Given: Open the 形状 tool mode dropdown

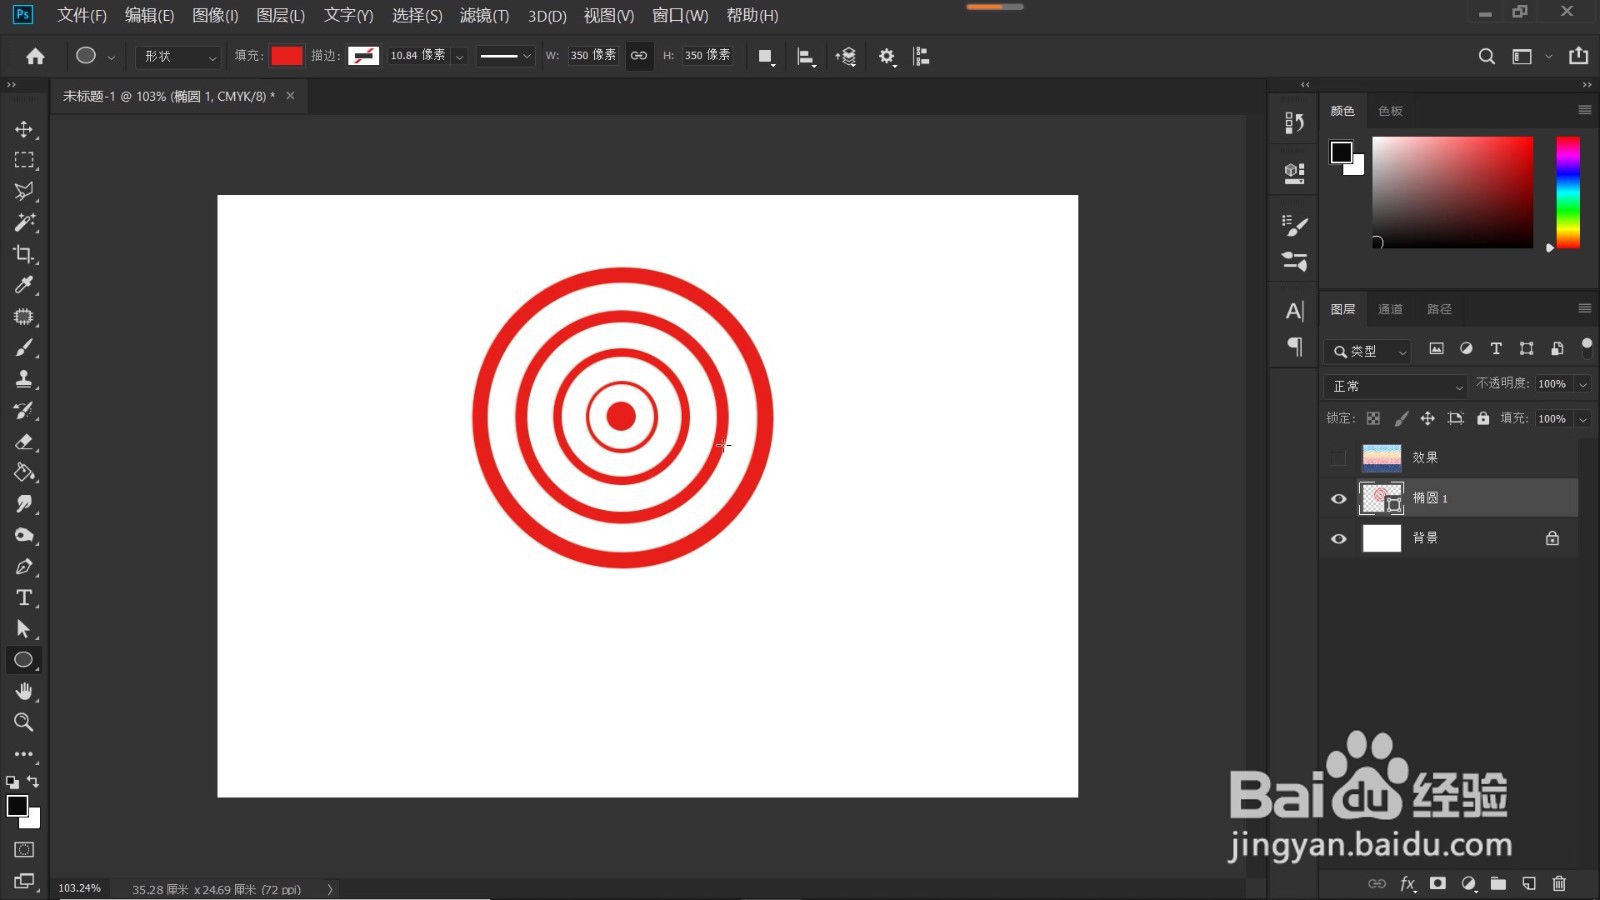Looking at the screenshot, I should pos(178,57).
